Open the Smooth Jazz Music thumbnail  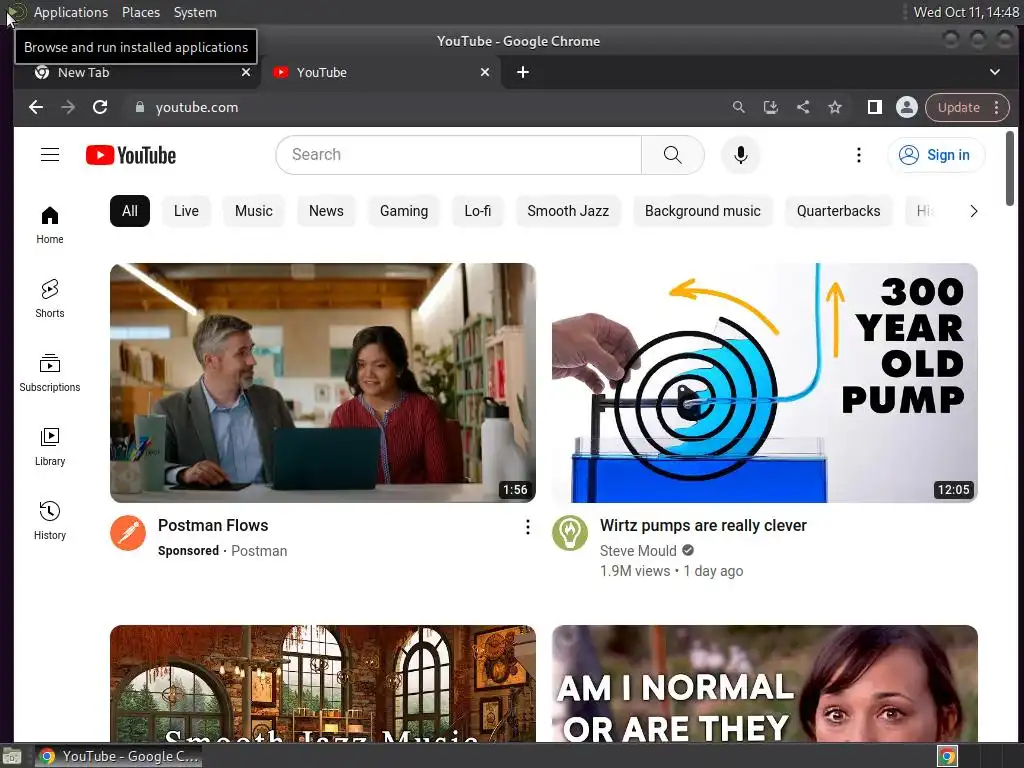coord(323,683)
